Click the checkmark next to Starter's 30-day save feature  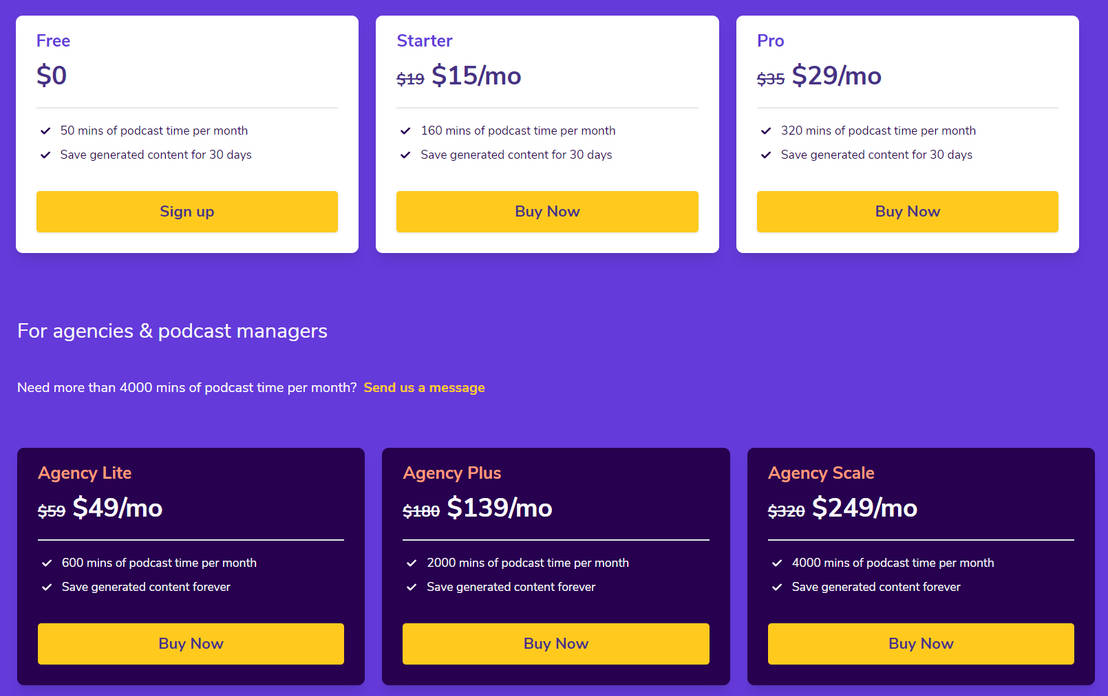[x=405, y=155]
